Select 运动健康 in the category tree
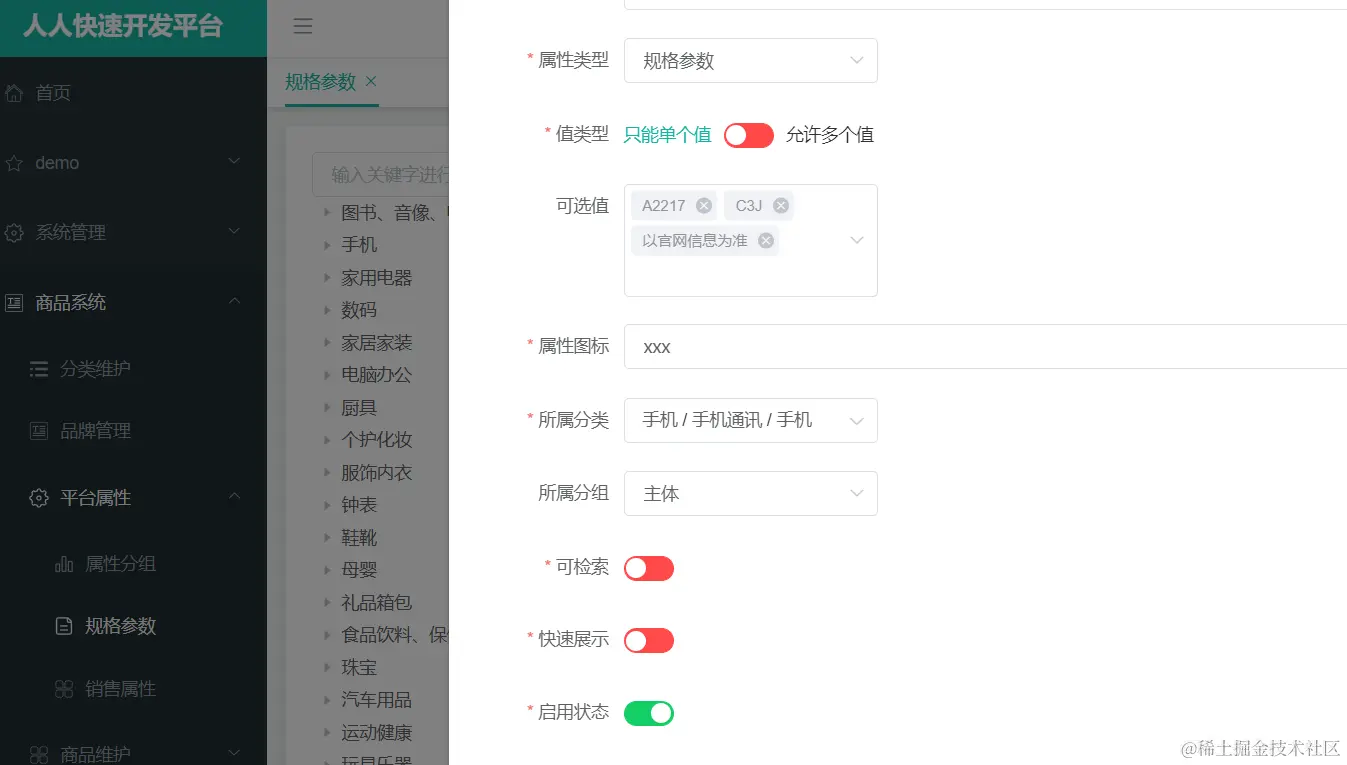 pyautogui.click(x=377, y=733)
